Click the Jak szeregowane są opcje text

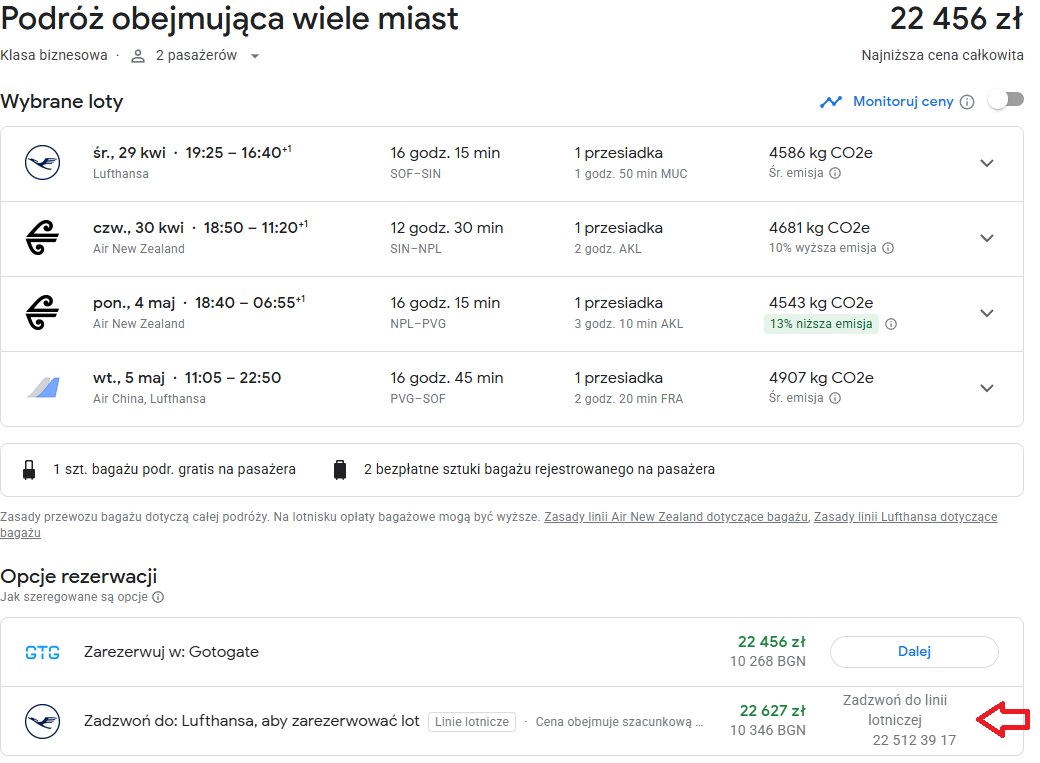[74, 597]
